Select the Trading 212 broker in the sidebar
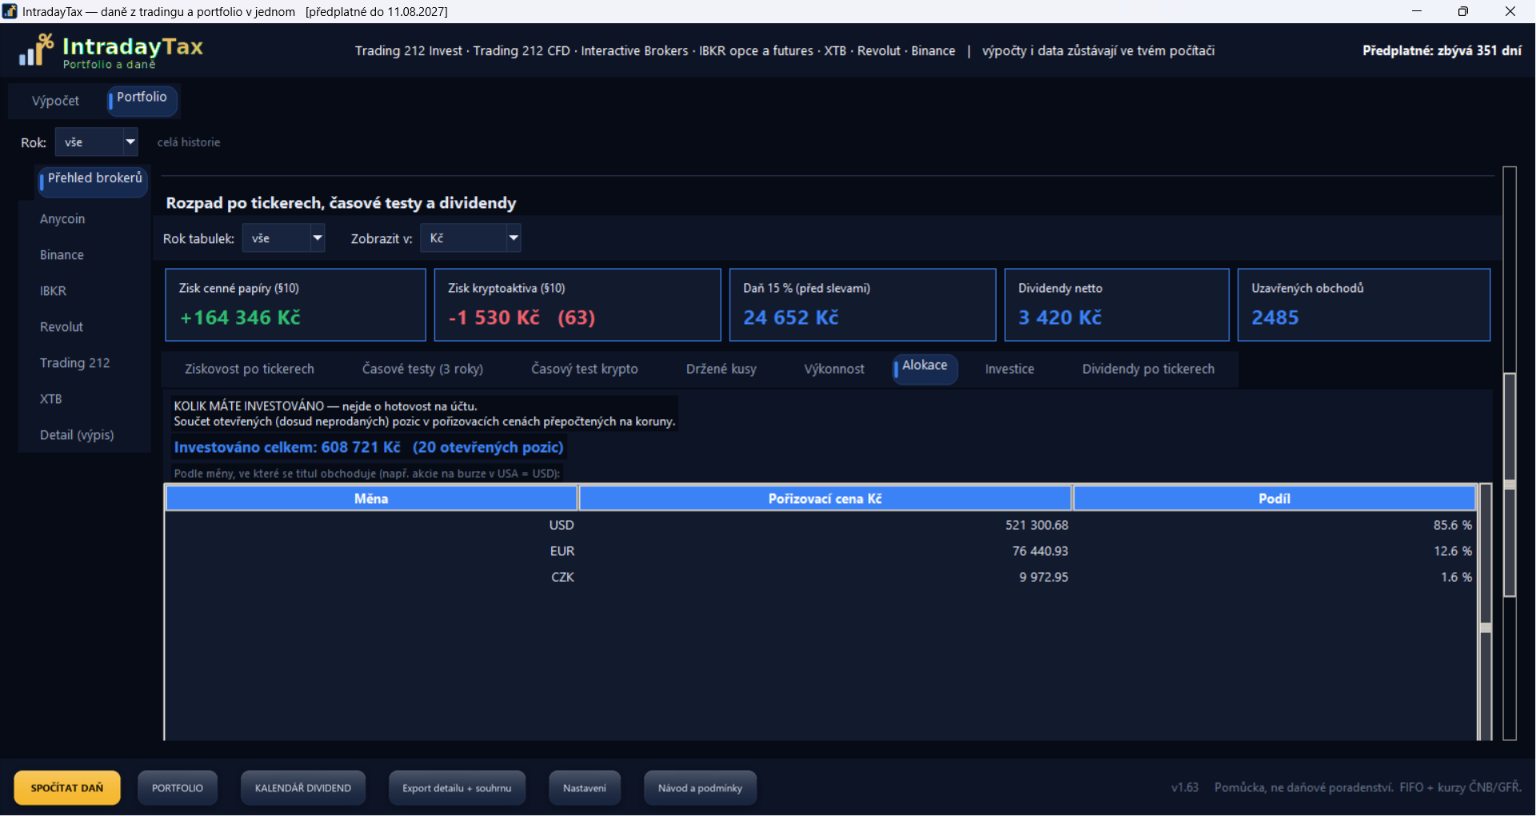Viewport: 1536px width, 816px height. (75, 363)
